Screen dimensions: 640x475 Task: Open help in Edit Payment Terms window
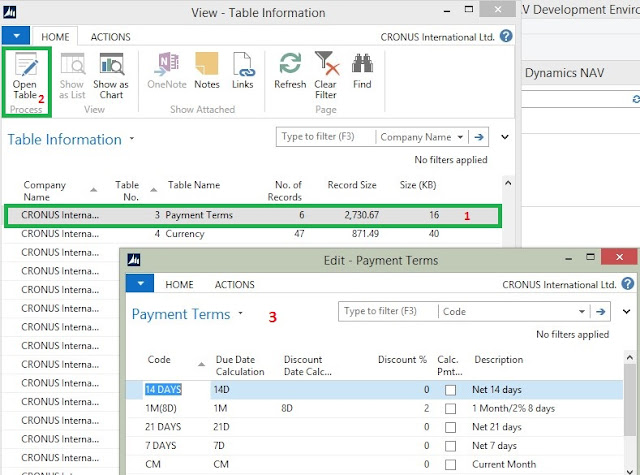pos(628,284)
